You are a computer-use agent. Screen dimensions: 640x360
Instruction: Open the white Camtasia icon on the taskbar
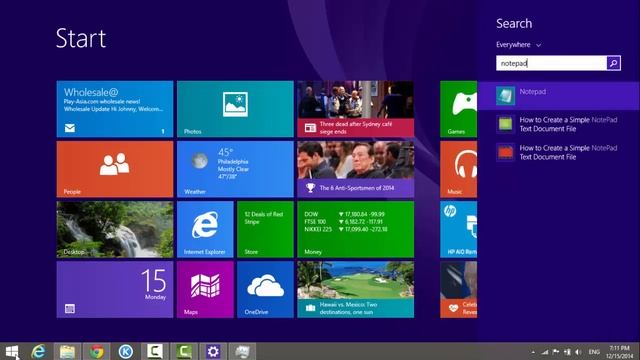pyautogui.click(x=155, y=351)
